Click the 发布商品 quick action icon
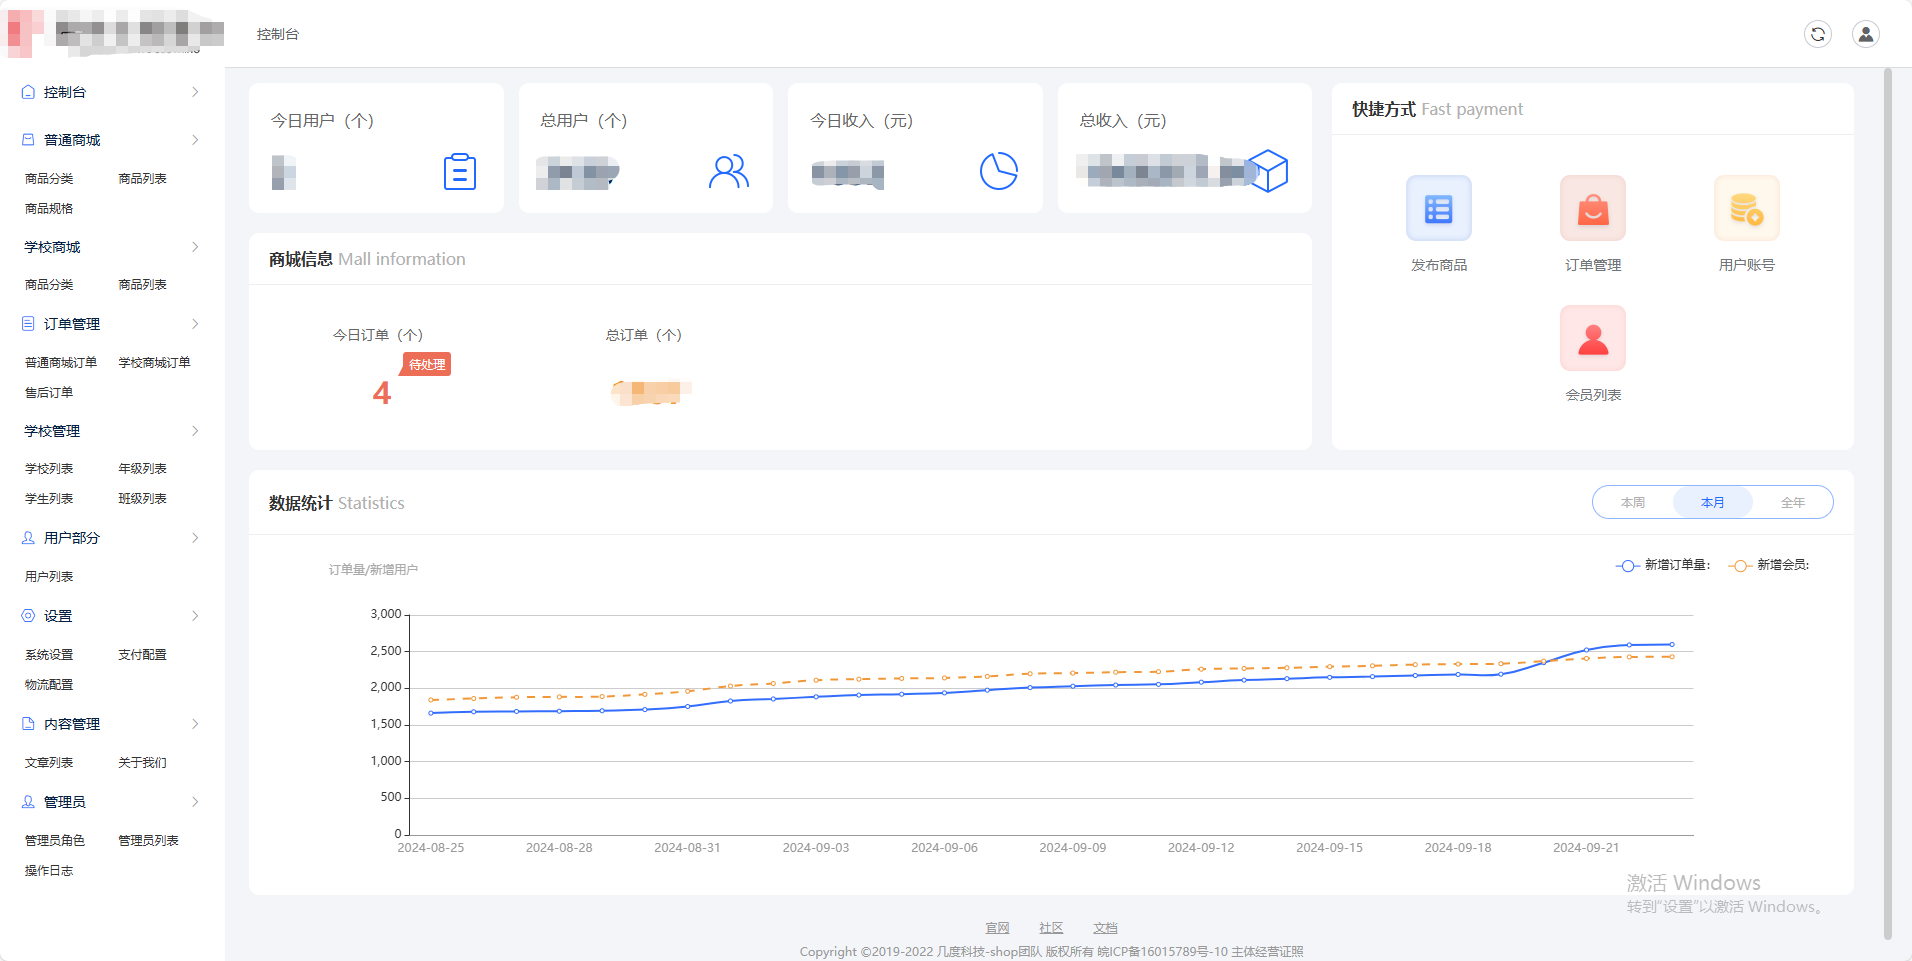Image resolution: width=1912 pixels, height=961 pixels. point(1438,208)
